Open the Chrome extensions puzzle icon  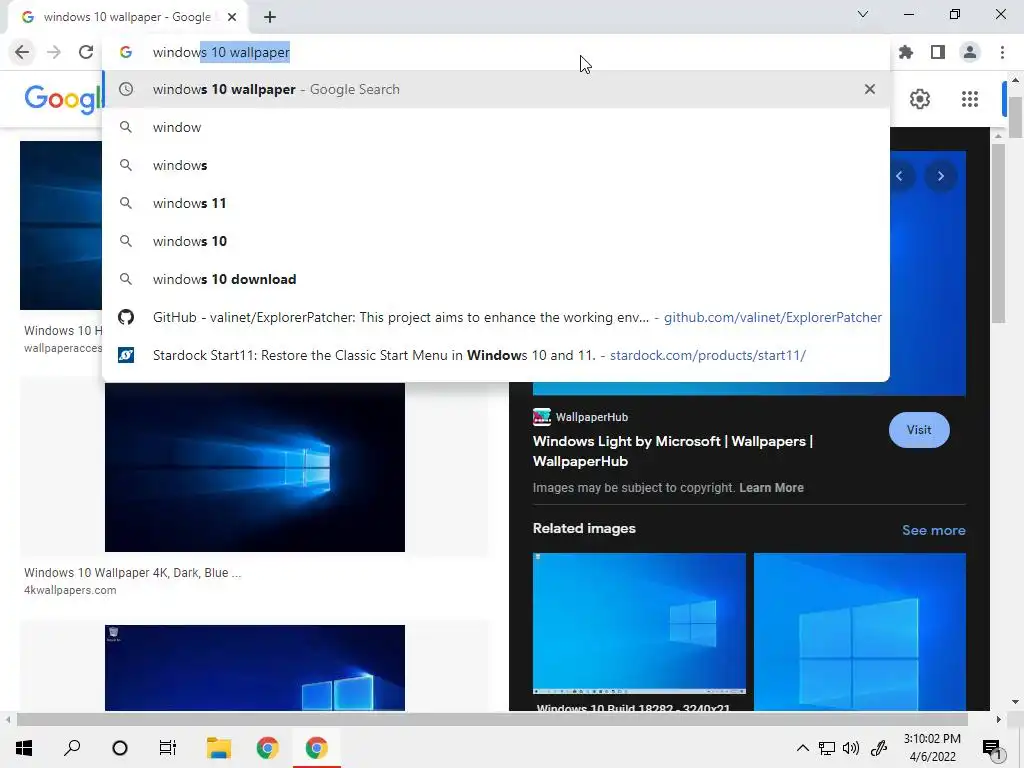point(906,52)
